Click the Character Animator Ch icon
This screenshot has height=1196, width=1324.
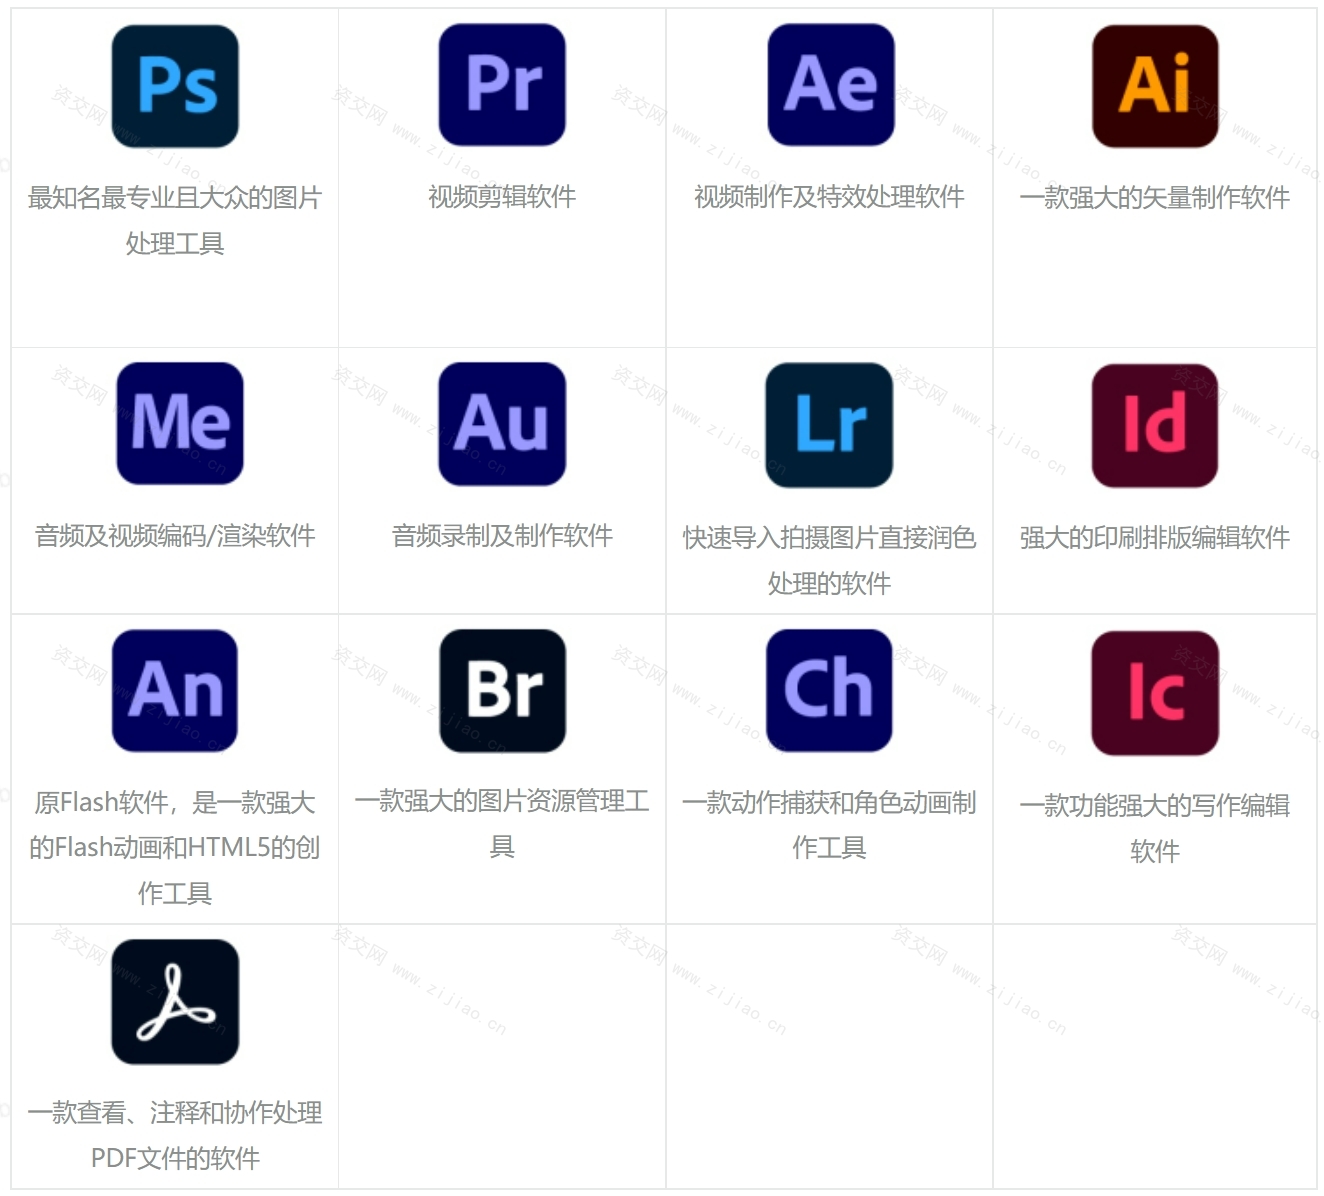pyautogui.click(x=829, y=690)
